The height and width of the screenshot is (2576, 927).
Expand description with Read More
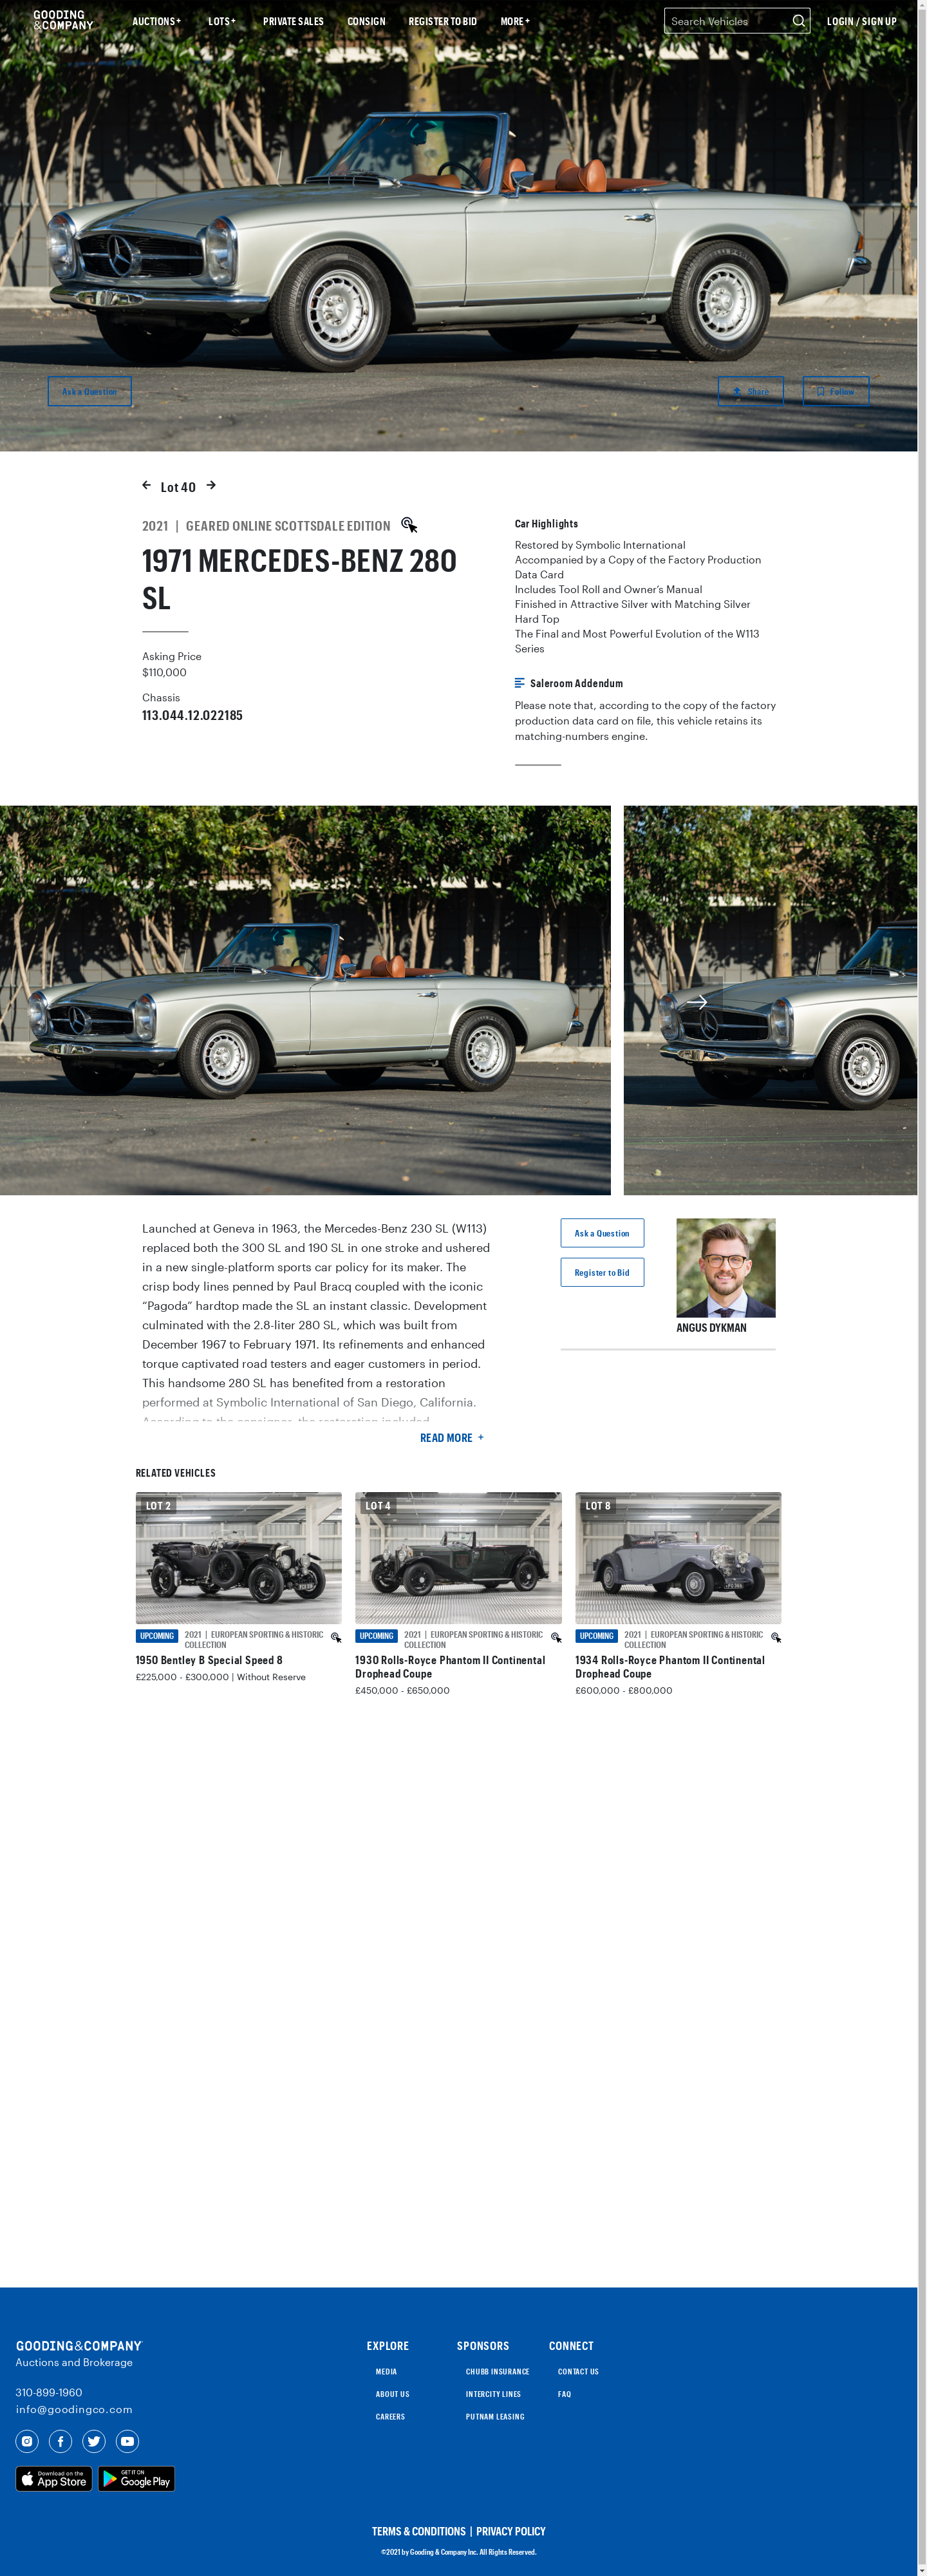(x=452, y=1438)
